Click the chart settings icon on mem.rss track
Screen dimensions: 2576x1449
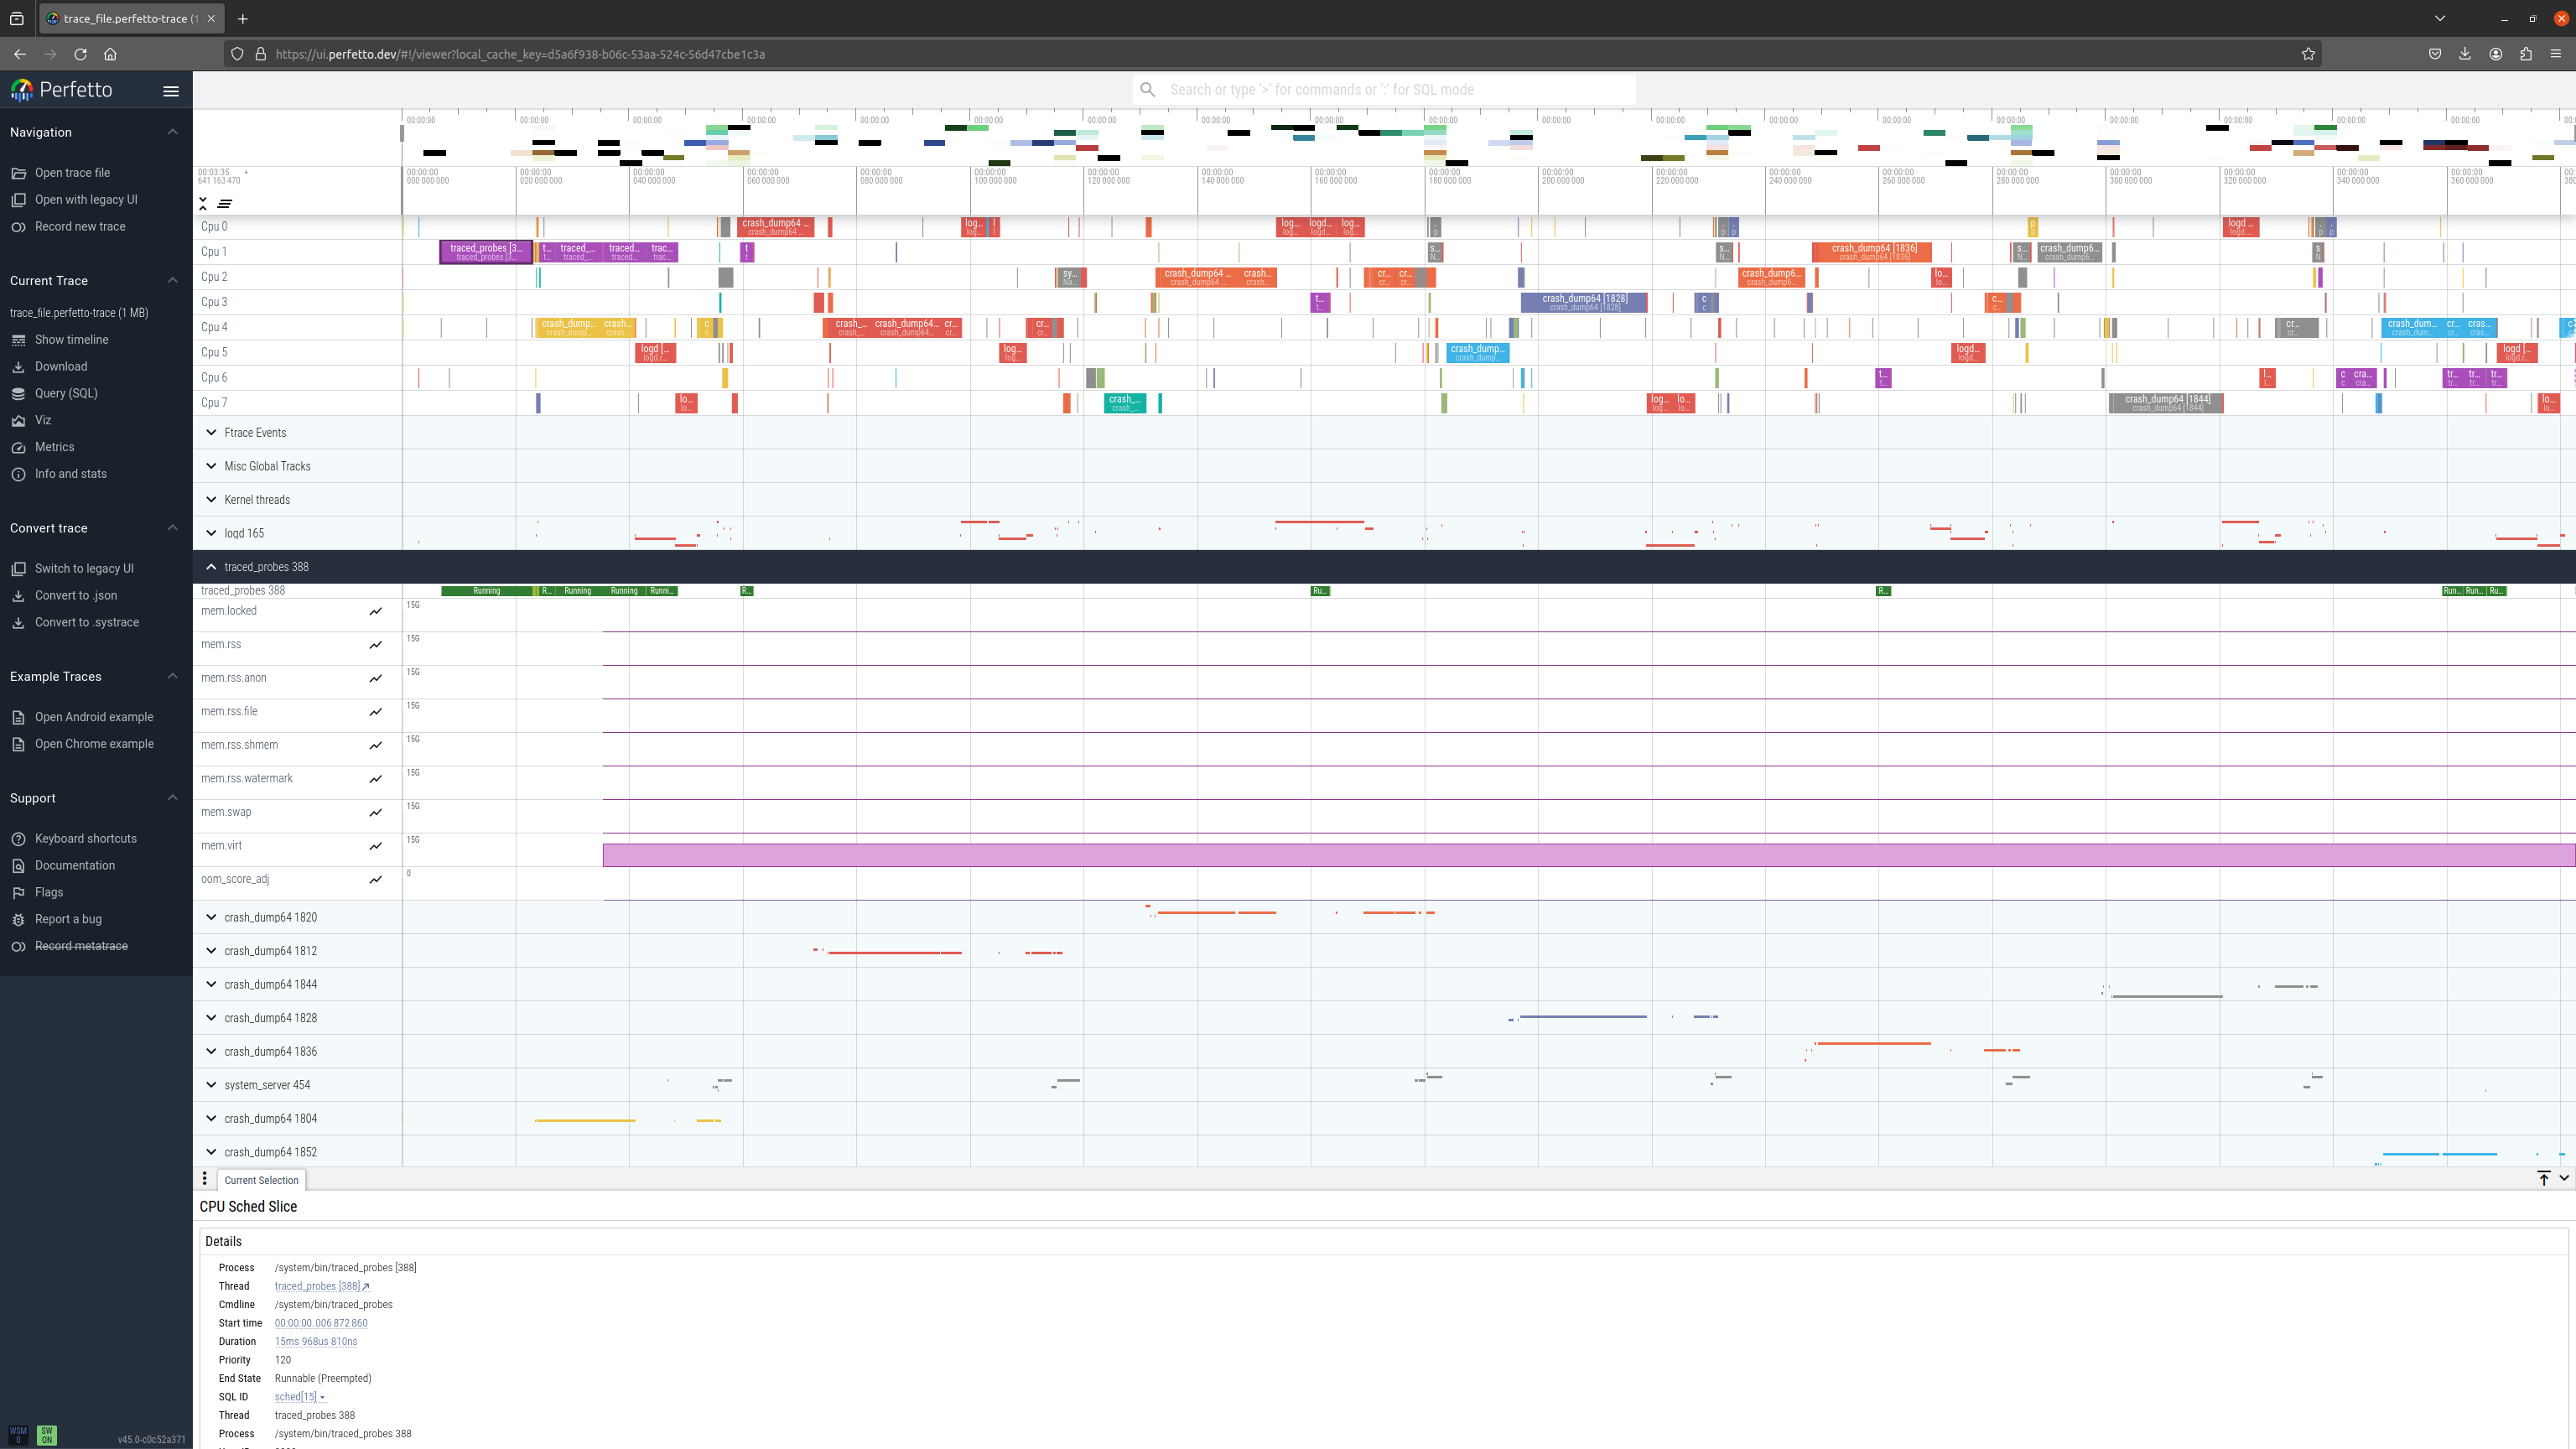[376, 645]
